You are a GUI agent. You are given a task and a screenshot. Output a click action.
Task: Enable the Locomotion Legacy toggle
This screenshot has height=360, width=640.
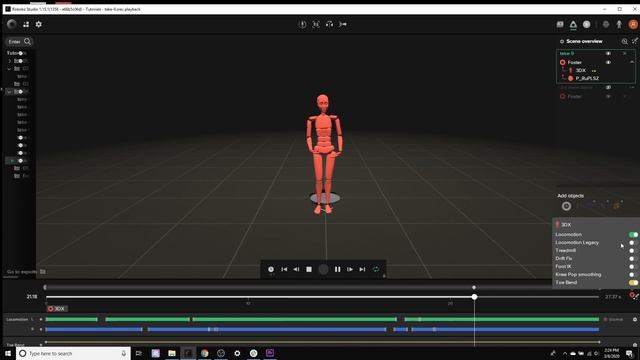(x=633, y=242)
